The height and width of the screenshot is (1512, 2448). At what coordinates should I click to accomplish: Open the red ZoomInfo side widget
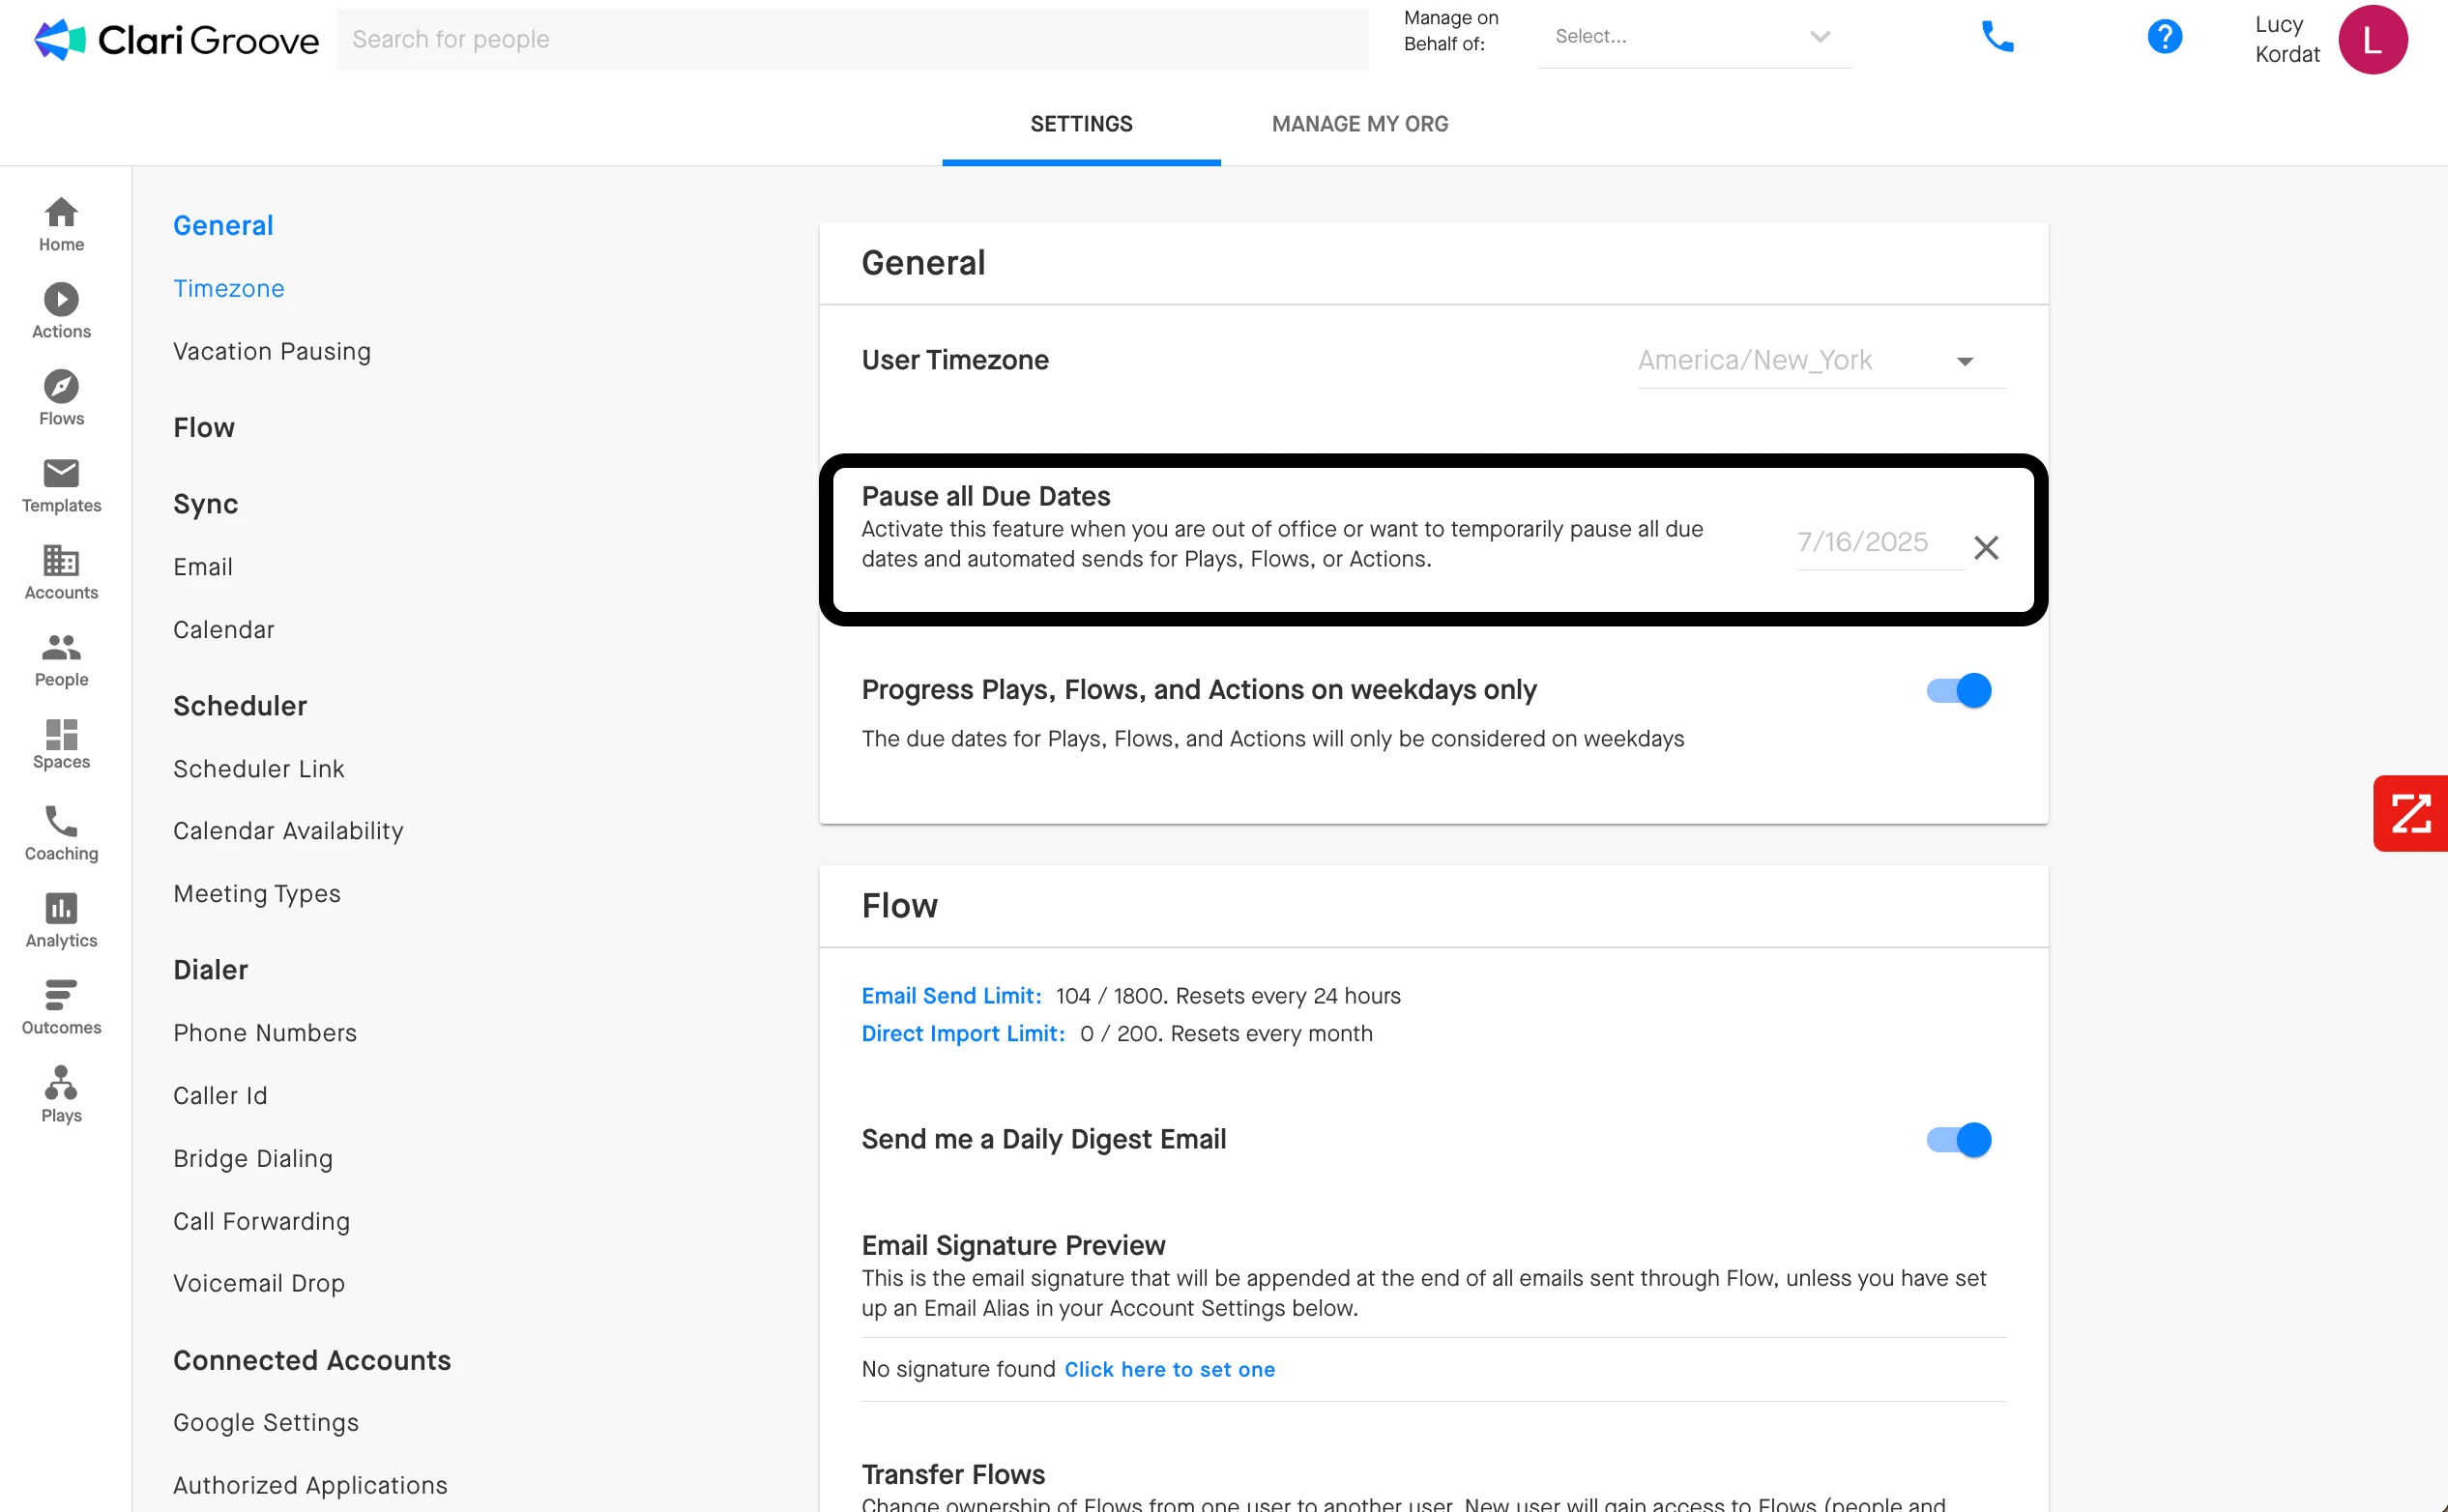(2409, 813)
